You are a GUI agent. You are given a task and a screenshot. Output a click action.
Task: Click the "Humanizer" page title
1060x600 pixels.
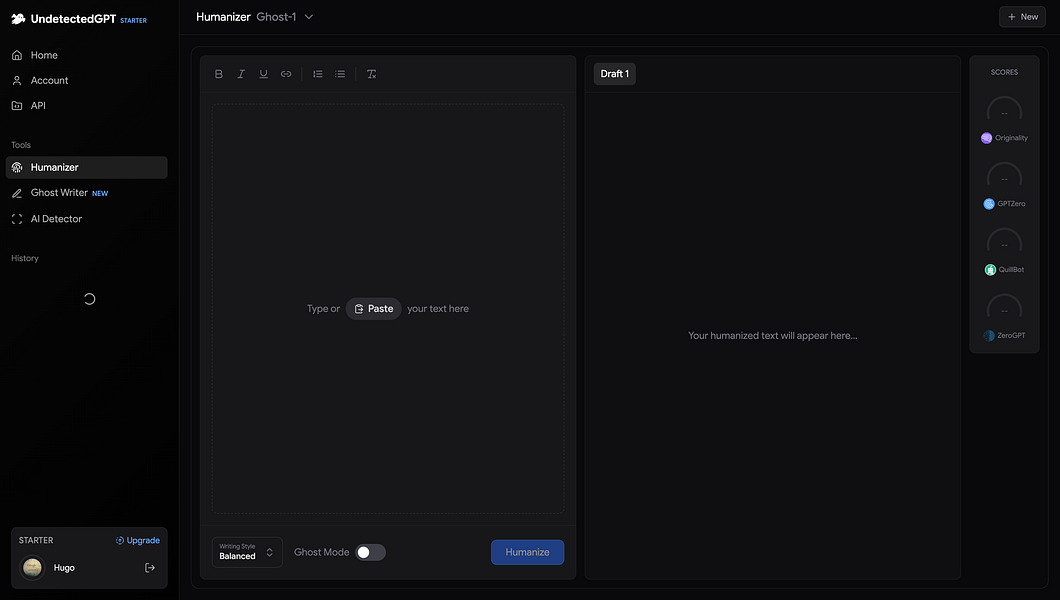click(223, 17)
